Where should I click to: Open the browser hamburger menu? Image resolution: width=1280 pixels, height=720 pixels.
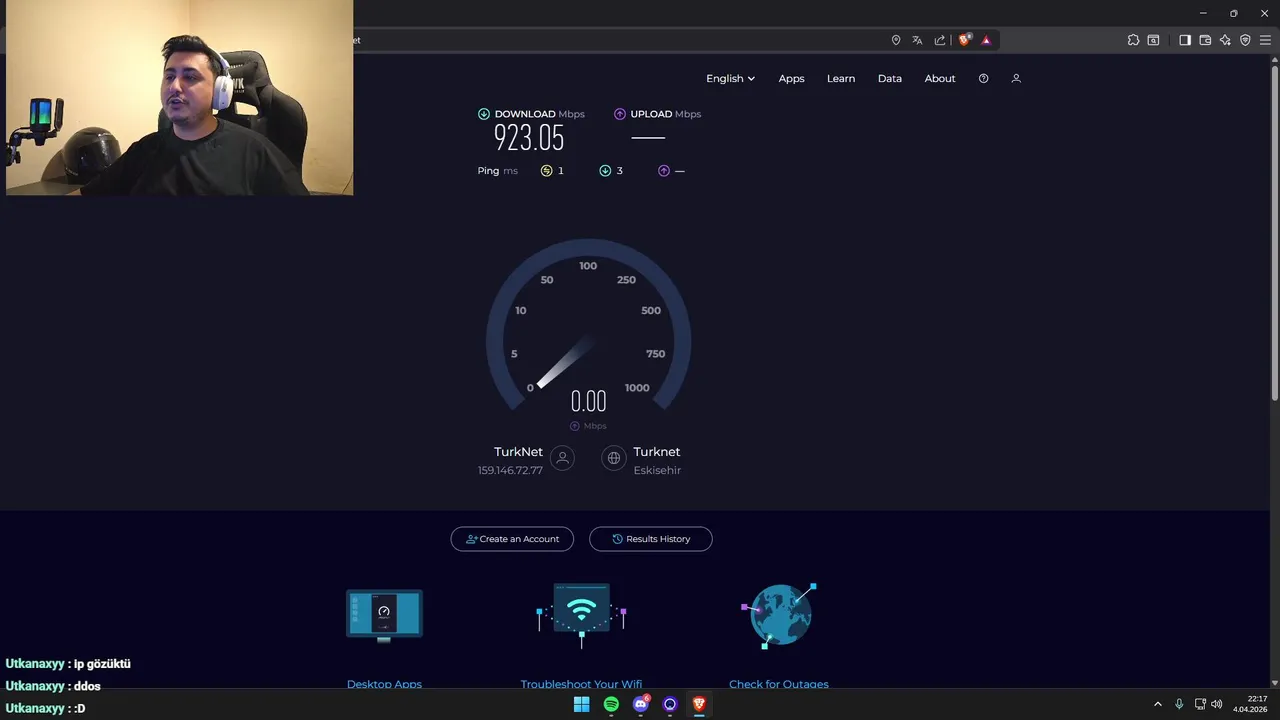pyautogui.click(x=1265, y=40)
